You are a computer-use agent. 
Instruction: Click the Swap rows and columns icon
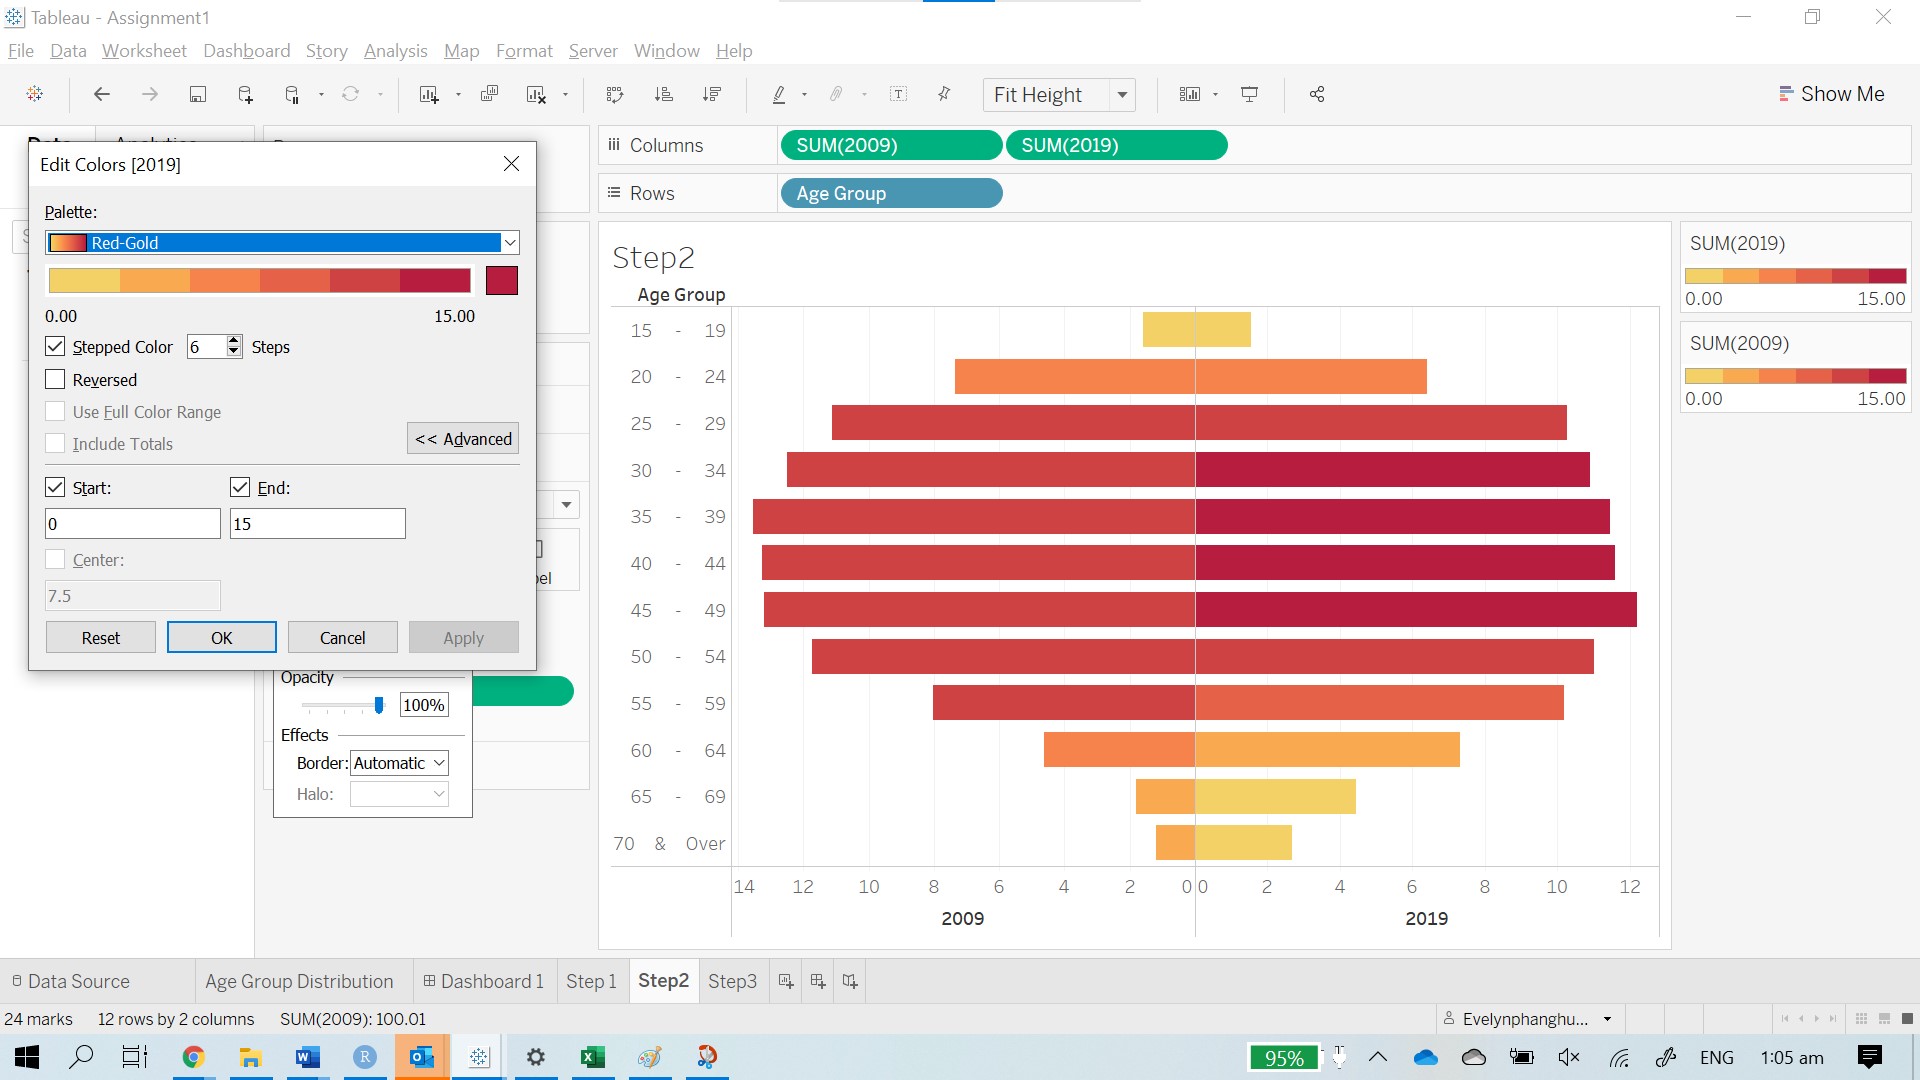pos(615,94)
